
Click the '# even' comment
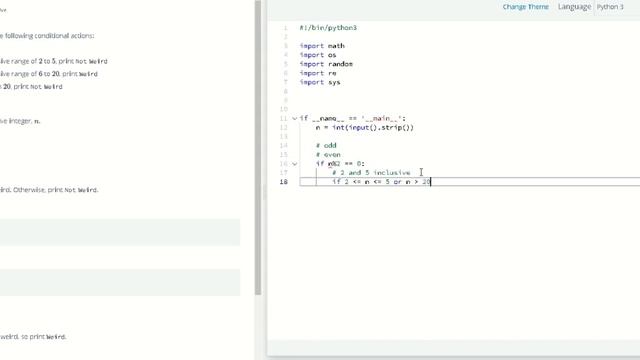328,155
